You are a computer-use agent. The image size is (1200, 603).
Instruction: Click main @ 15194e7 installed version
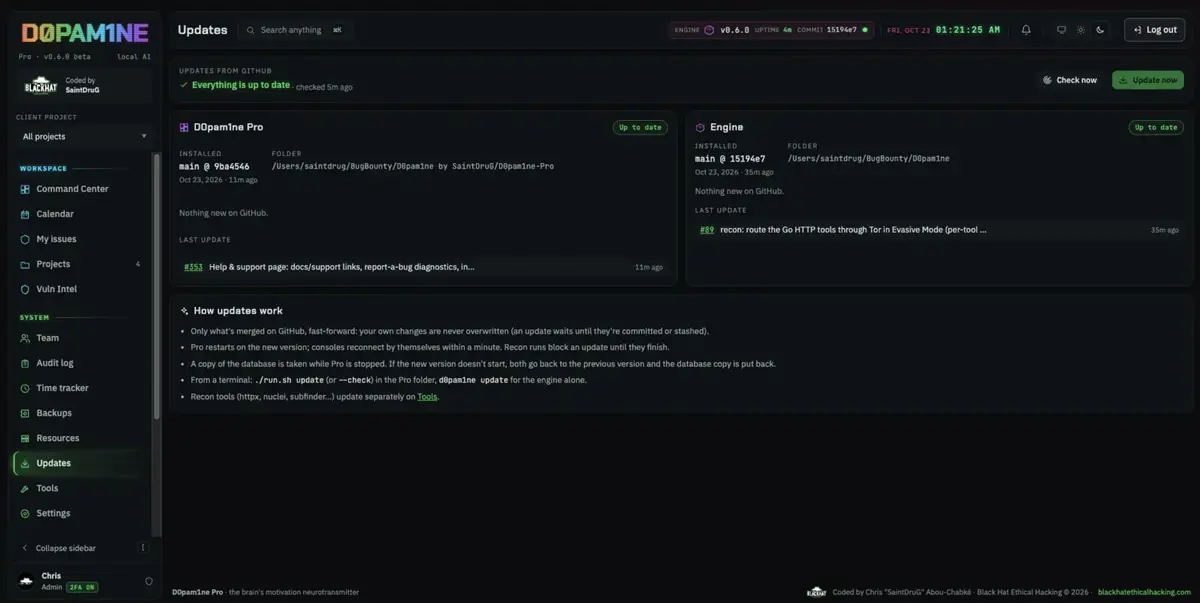[x=730, y=158]
